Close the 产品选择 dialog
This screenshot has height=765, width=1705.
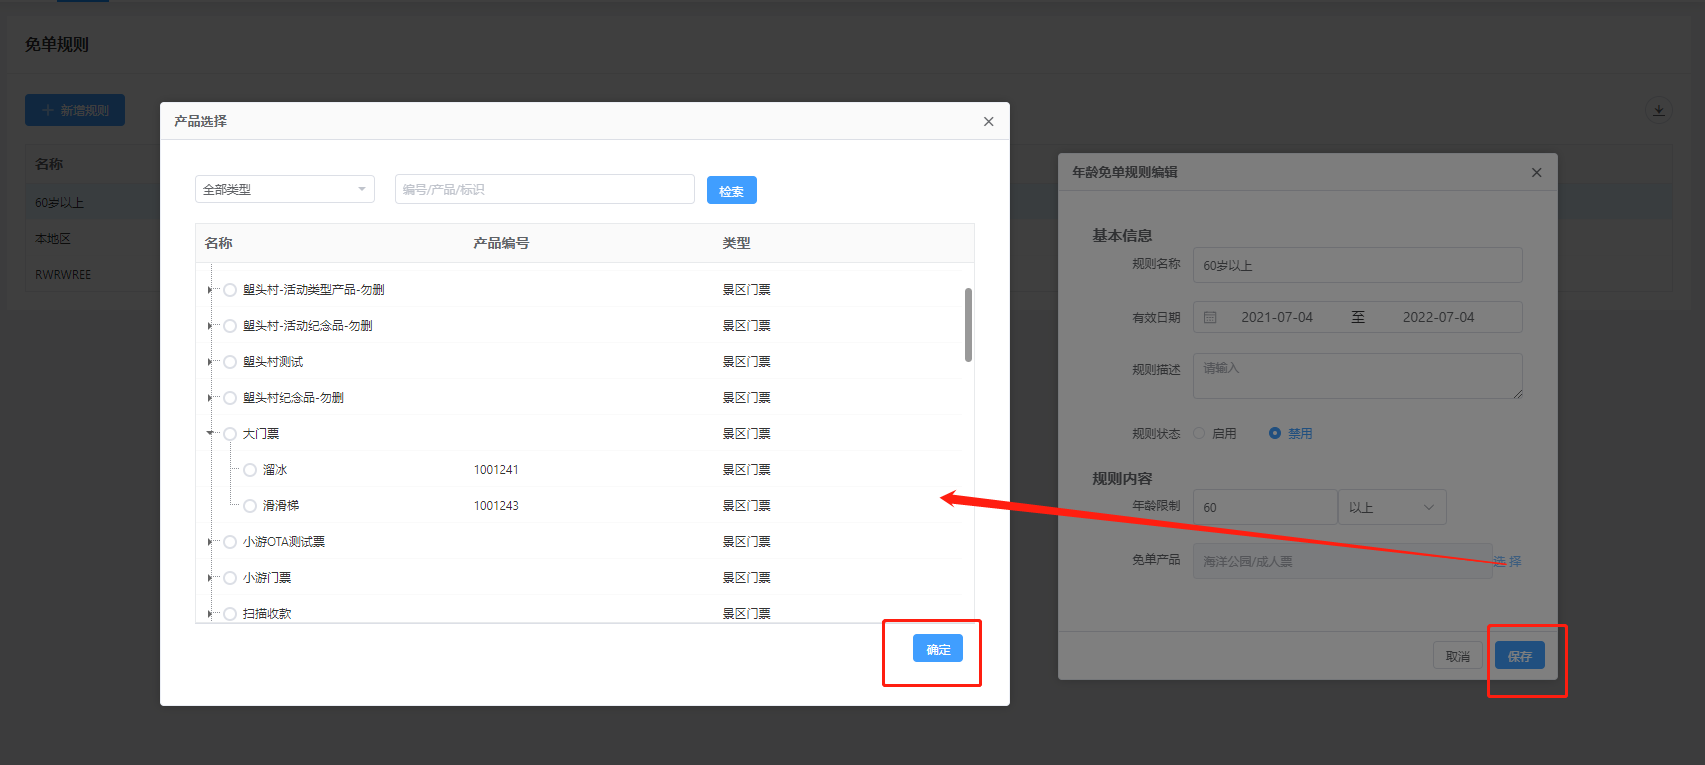click(x=988, y=122)
